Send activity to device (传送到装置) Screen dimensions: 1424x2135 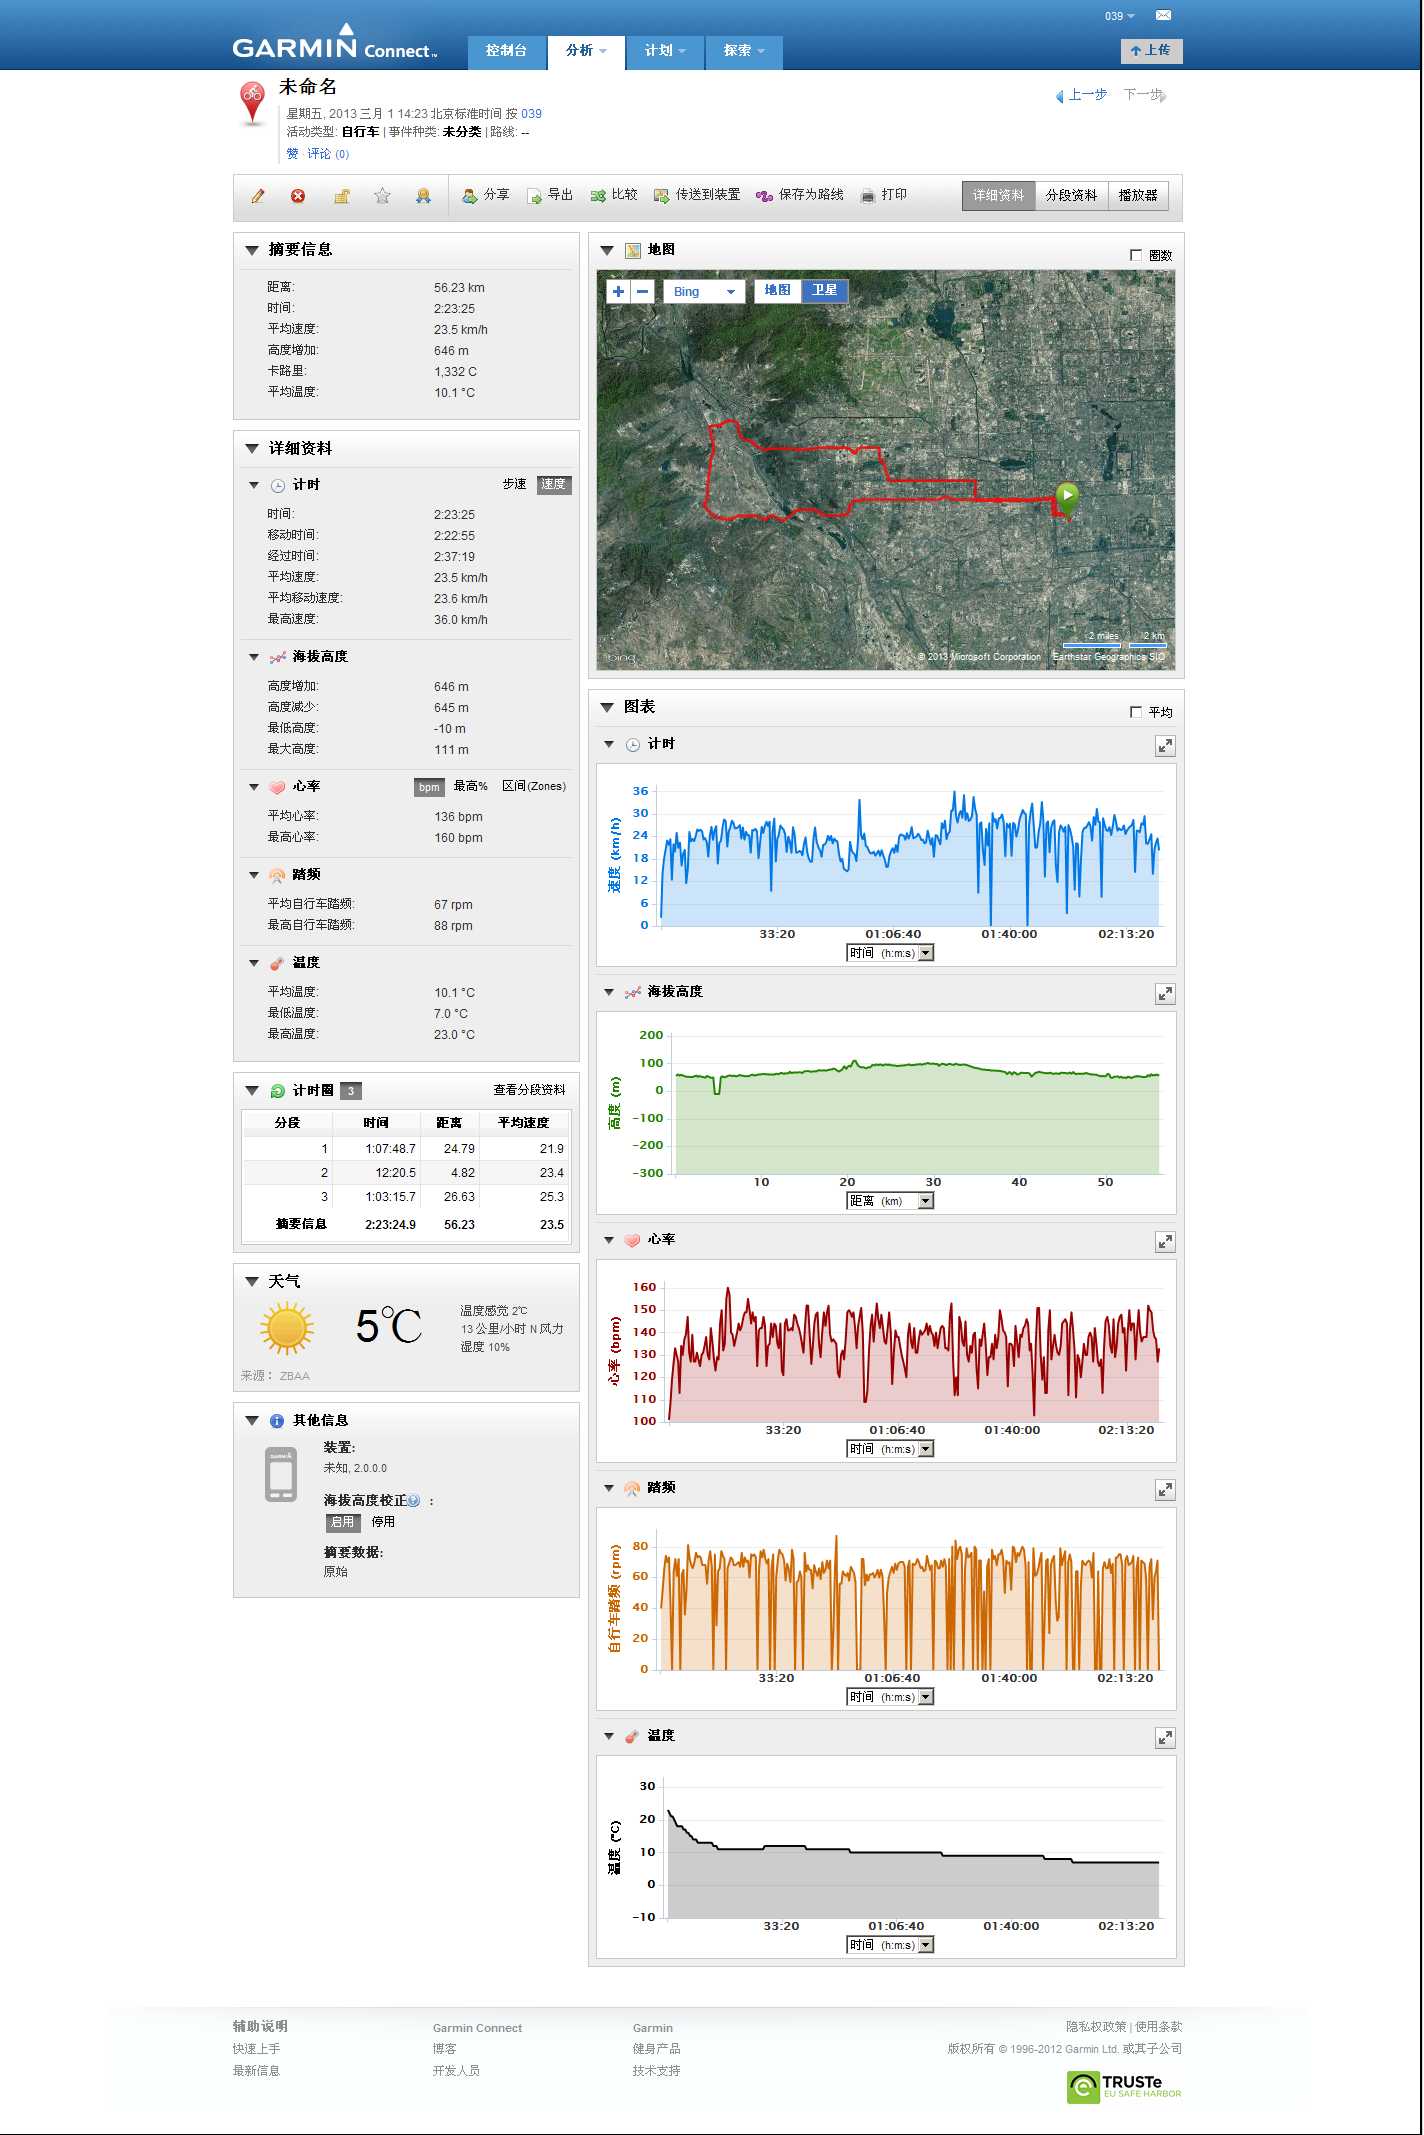point(697,195)
